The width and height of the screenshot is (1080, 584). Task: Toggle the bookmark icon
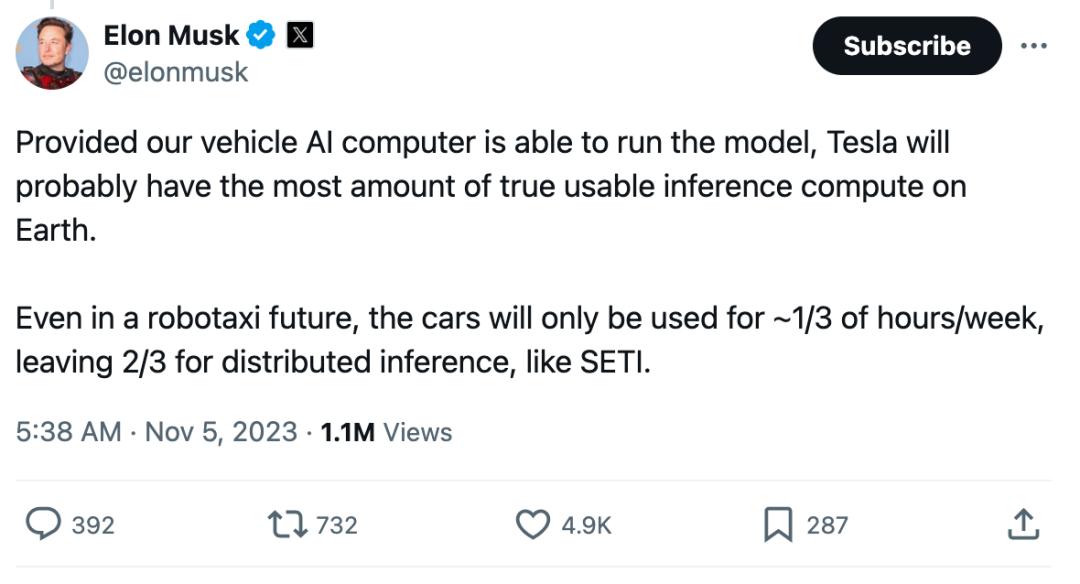click(778, 524)
